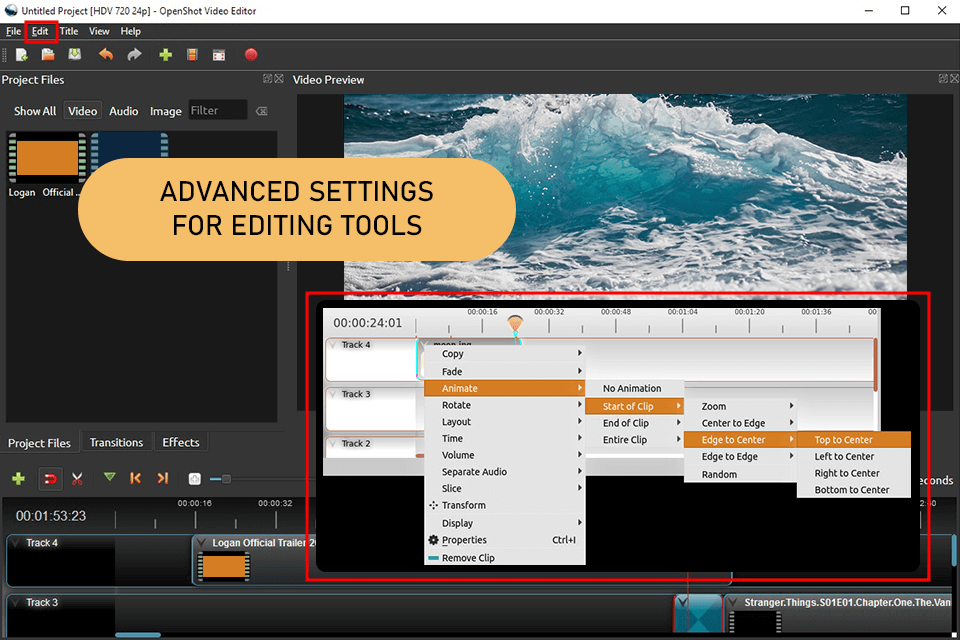The width and height of the screenshot is (960, 640).
Task: Open the Help menu
Action: tap(130, 31)
